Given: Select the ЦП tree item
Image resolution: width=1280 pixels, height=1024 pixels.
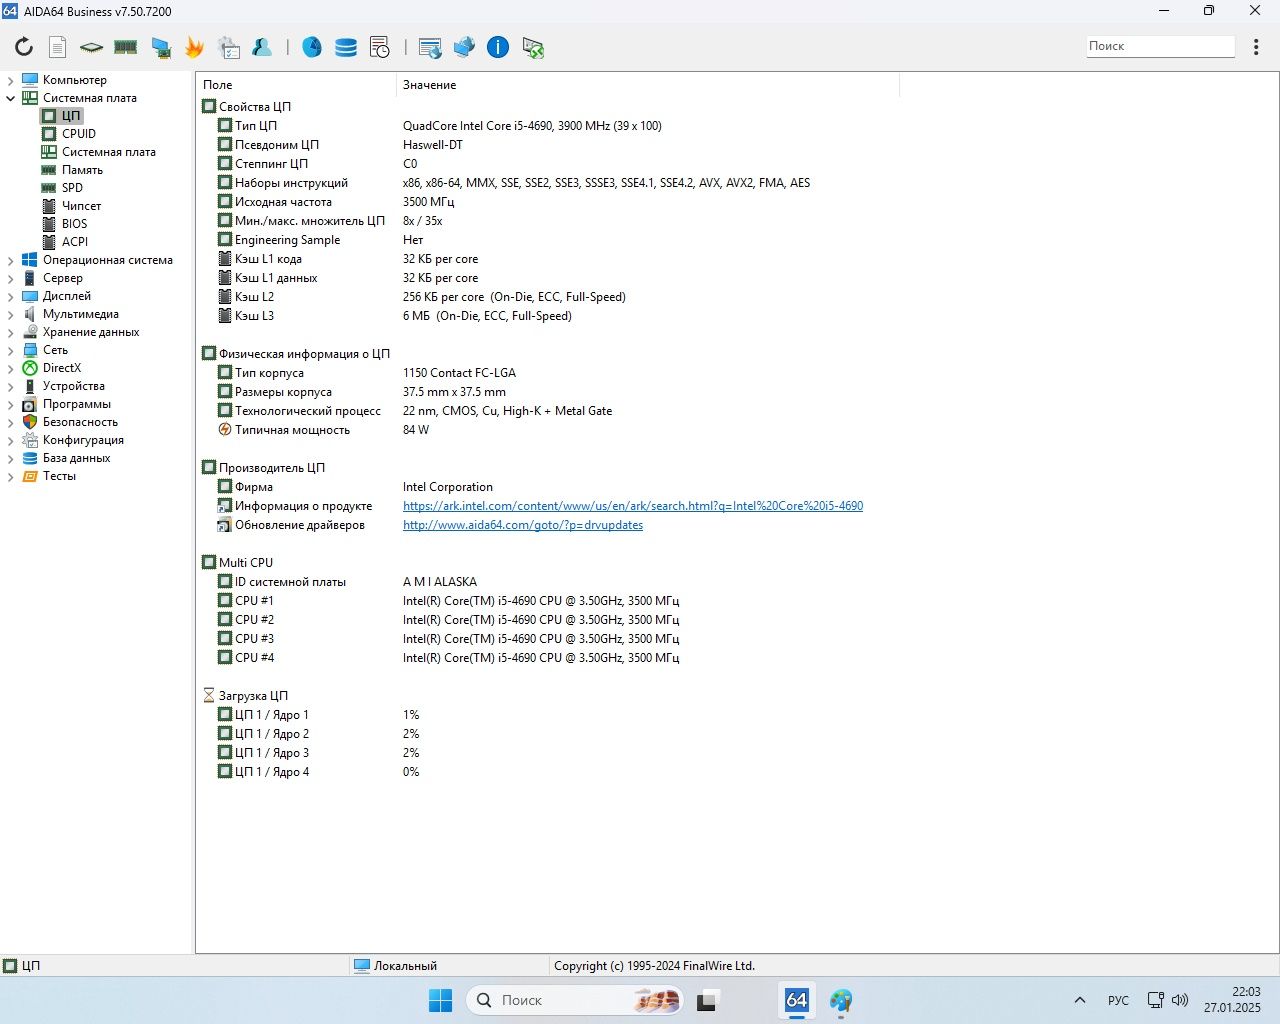Looking at the screenshot, I should point(70,116).
